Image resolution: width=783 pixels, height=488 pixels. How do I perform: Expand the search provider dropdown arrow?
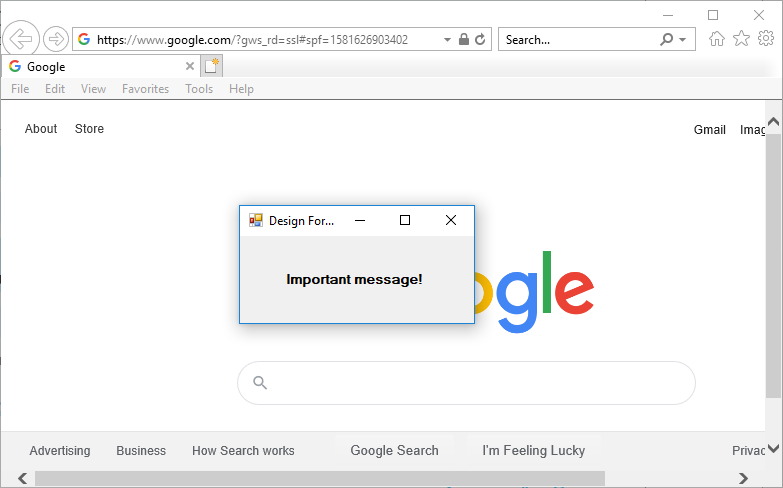(683, 39)
